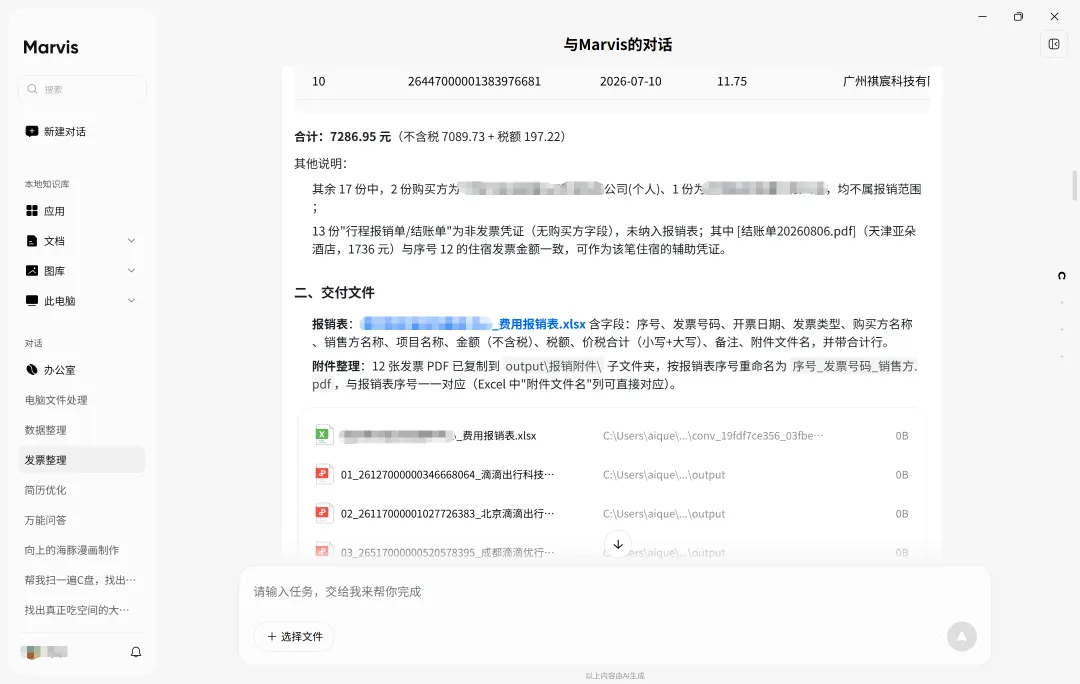This screenshot has height=684, width=1080.
Task: Open the 03_26517000000520578395_成都滴滴优行 file
Action: (x=612, y=552)
